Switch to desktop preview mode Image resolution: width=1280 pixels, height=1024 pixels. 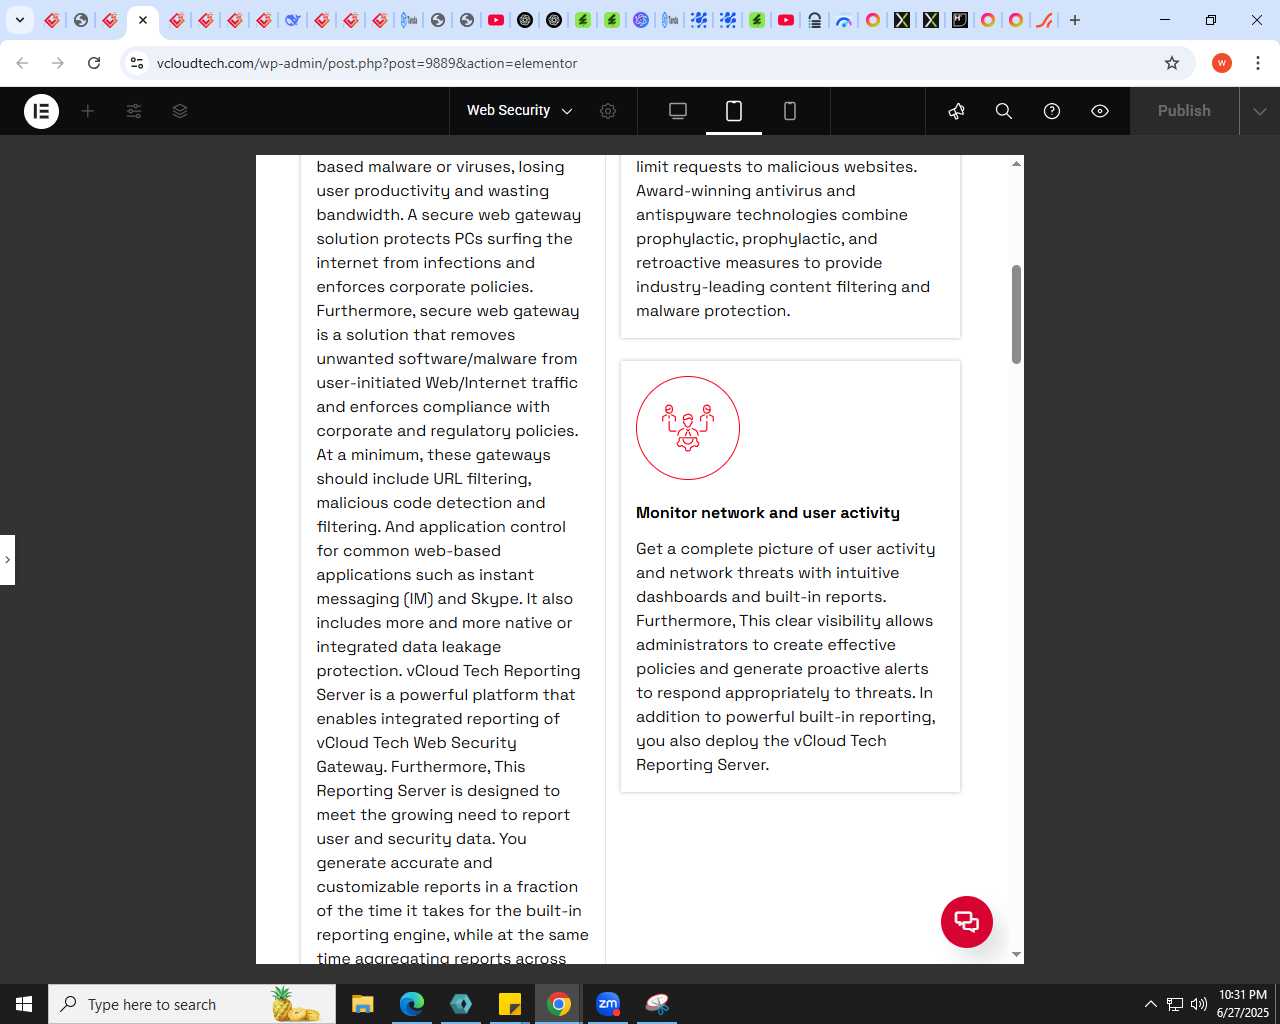point(678,111)
